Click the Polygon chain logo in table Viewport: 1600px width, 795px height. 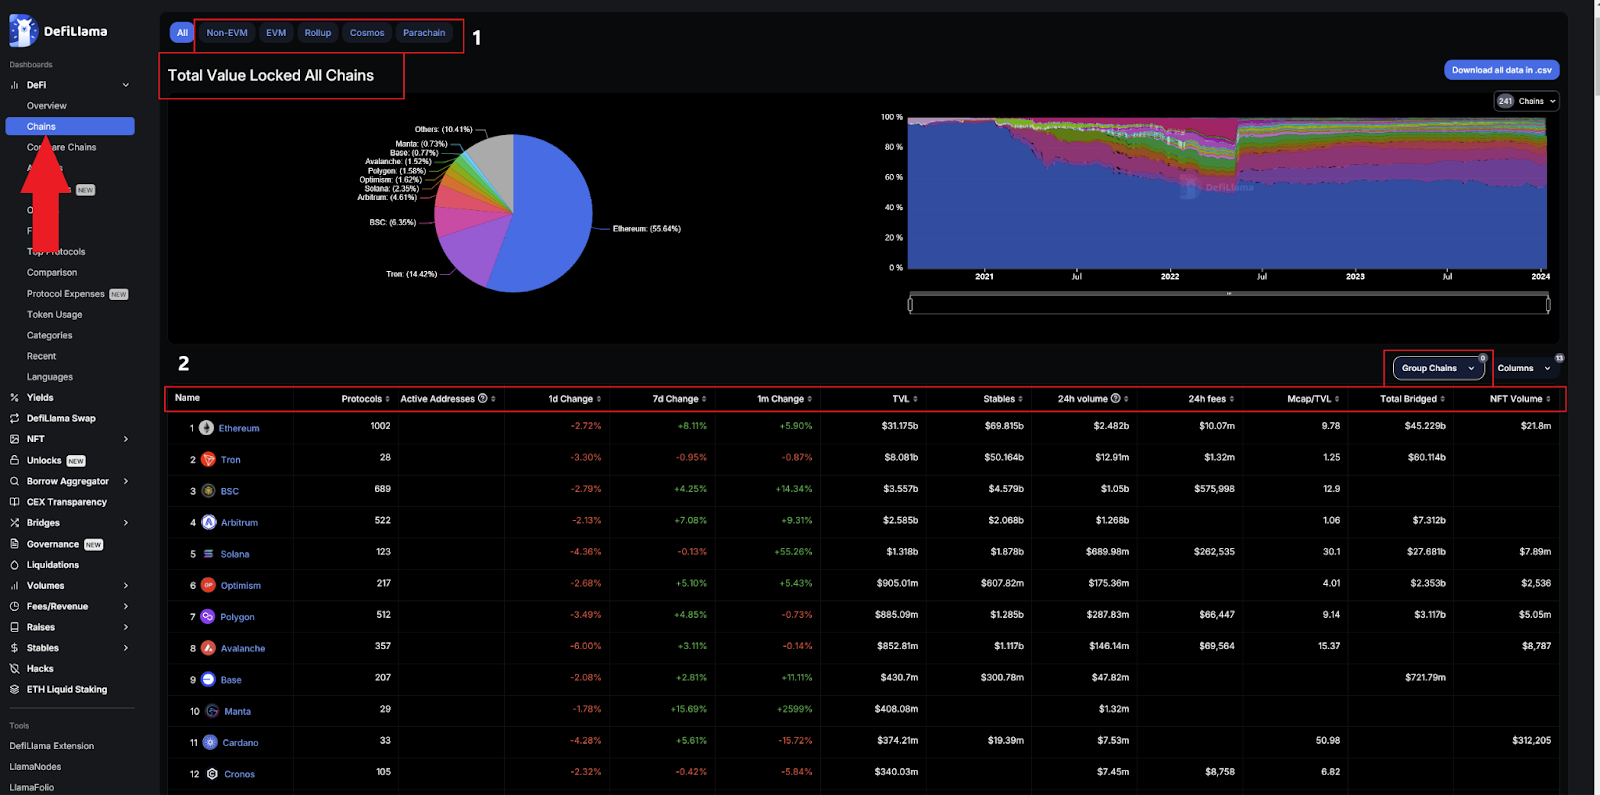point(208,617)
